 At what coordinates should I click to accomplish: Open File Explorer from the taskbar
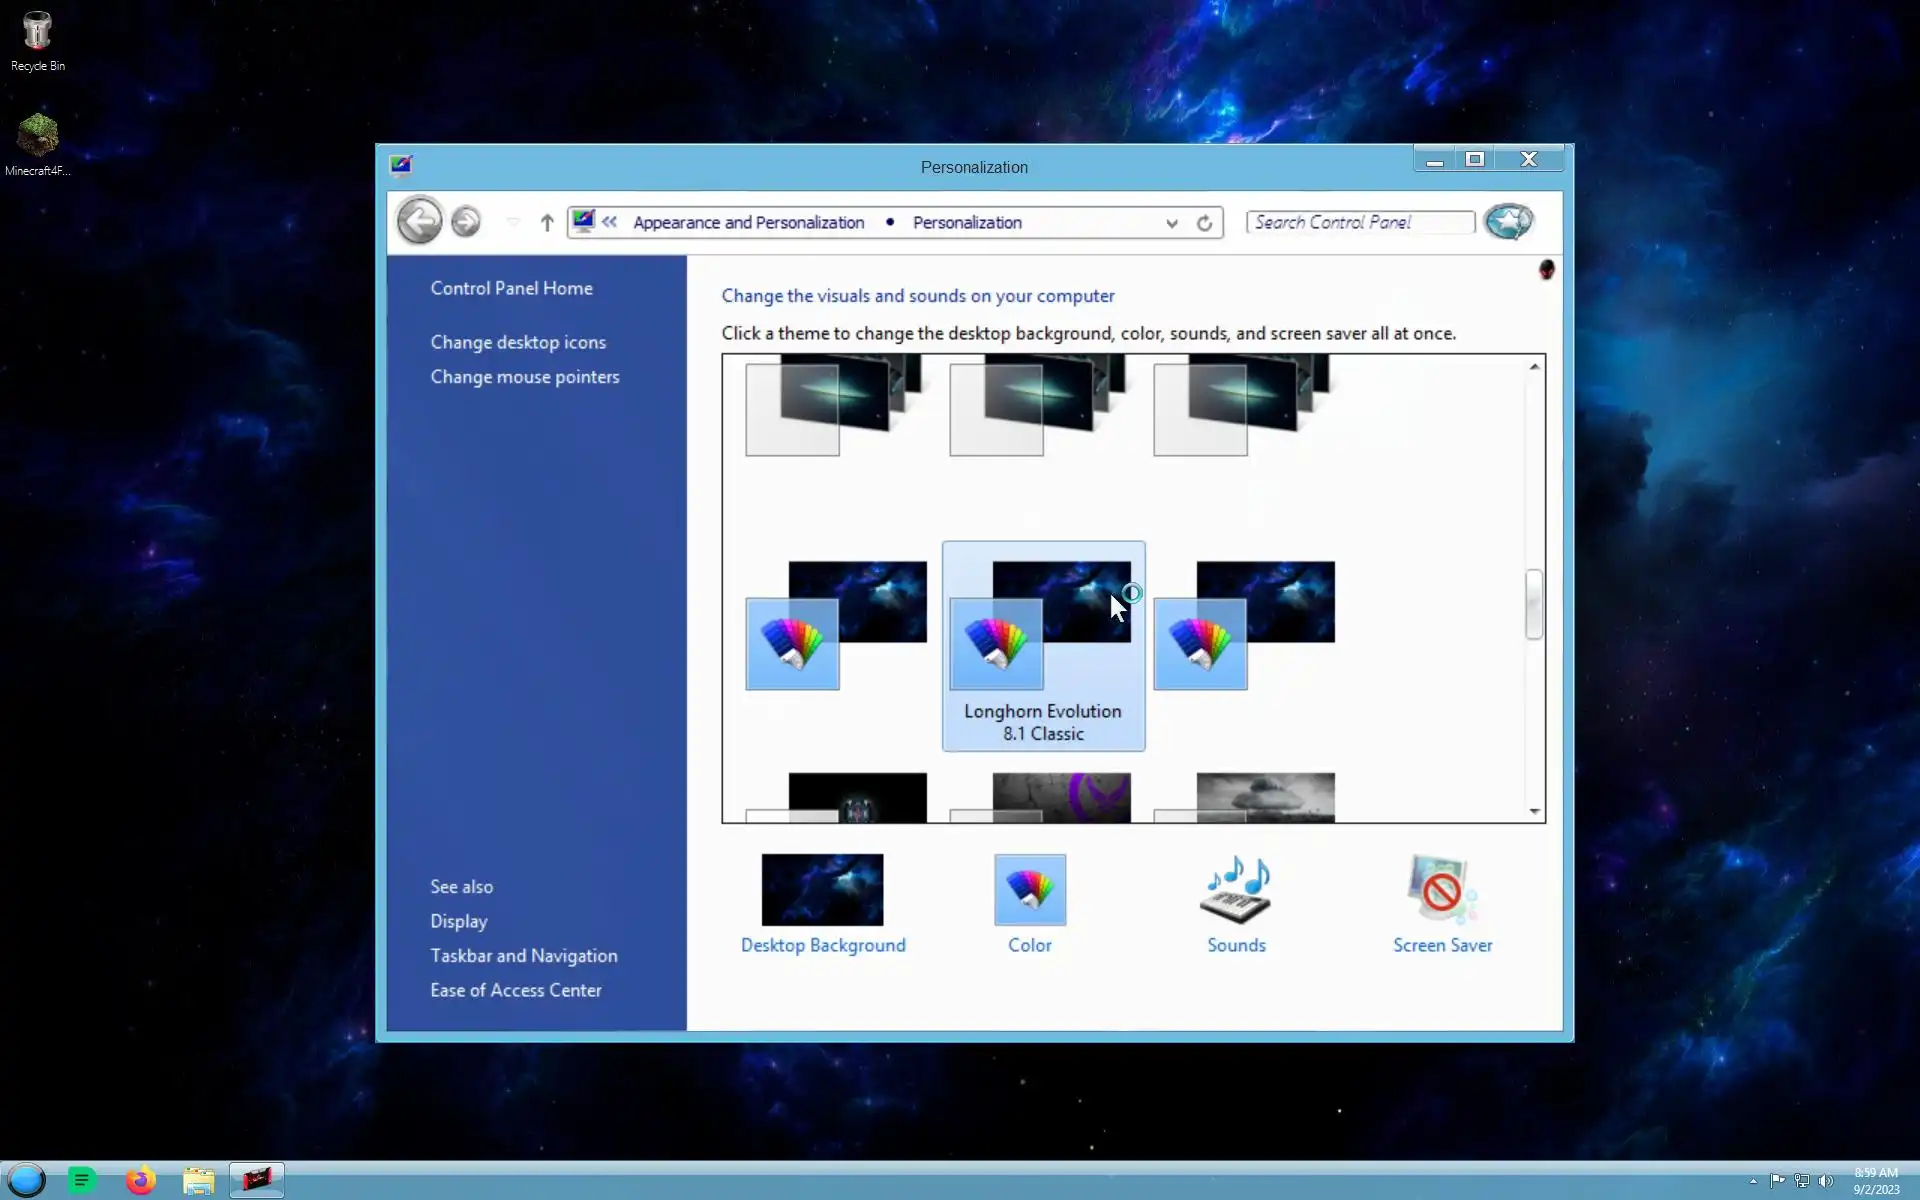[x=198, y=1181]
